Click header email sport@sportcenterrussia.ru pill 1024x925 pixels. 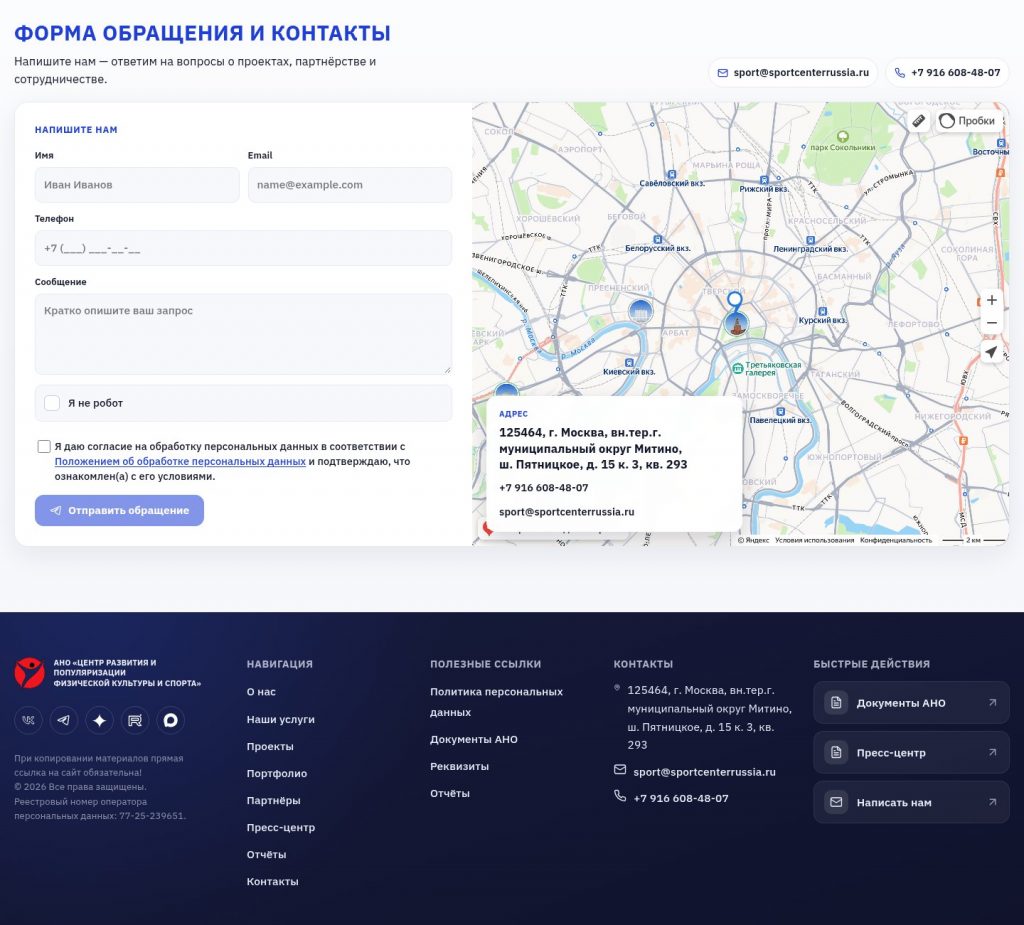pyautogui.click(x=794, y=73)
